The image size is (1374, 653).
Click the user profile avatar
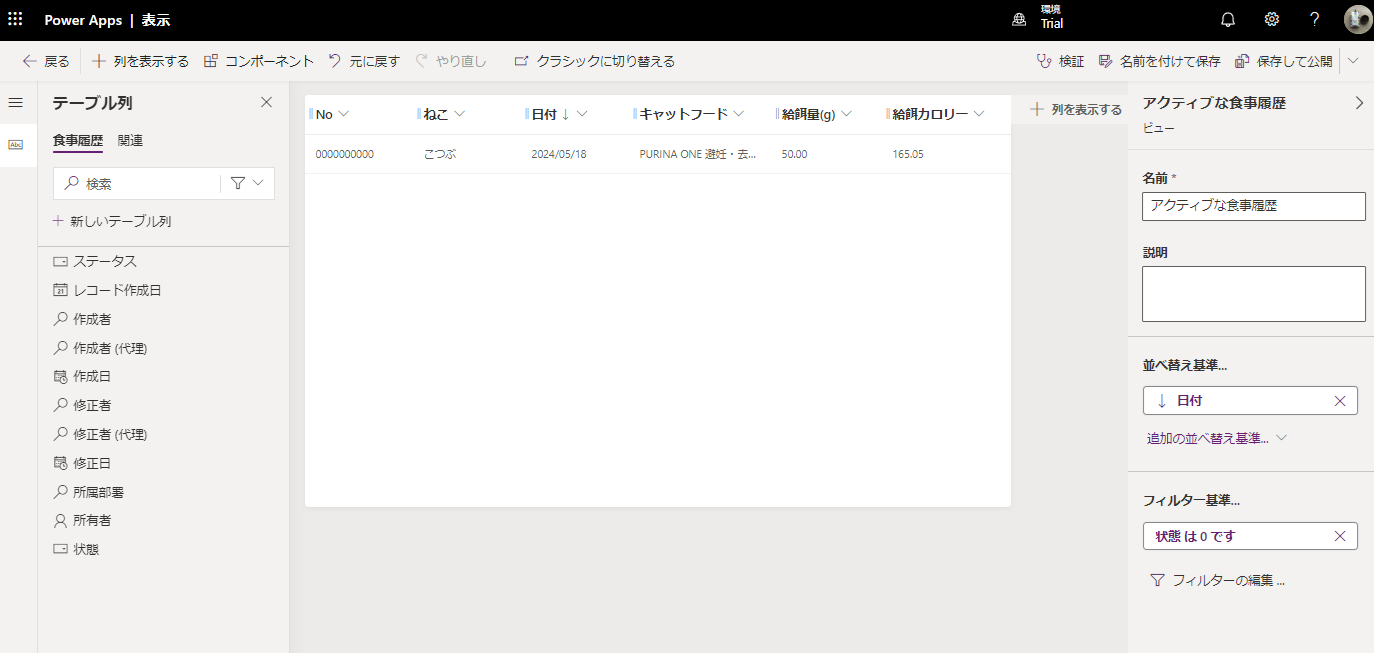1357,20
